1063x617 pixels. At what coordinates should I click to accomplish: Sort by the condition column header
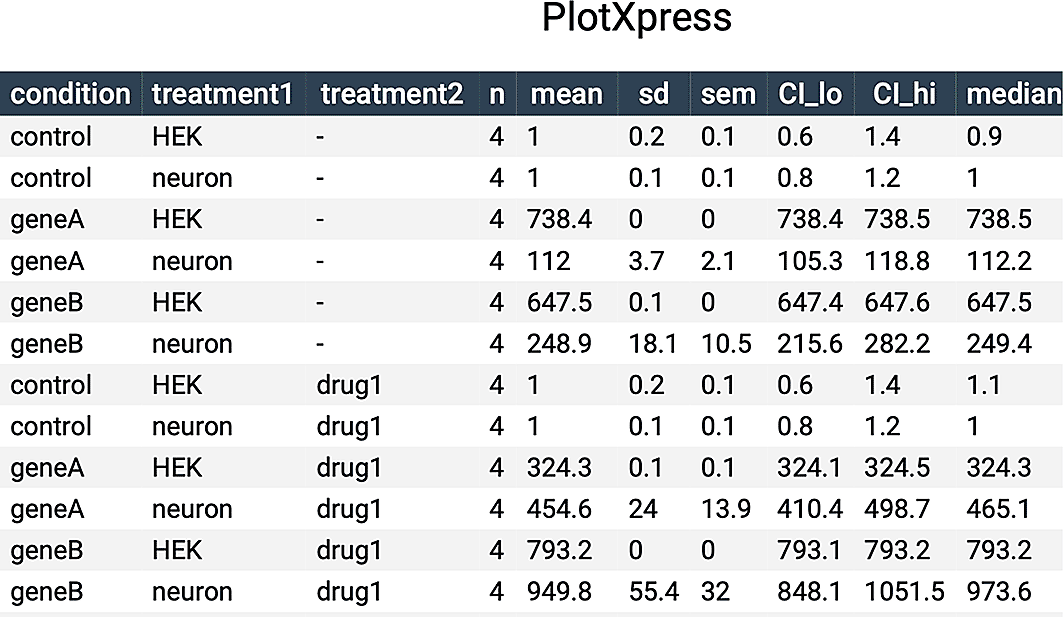tap(71, 94)
